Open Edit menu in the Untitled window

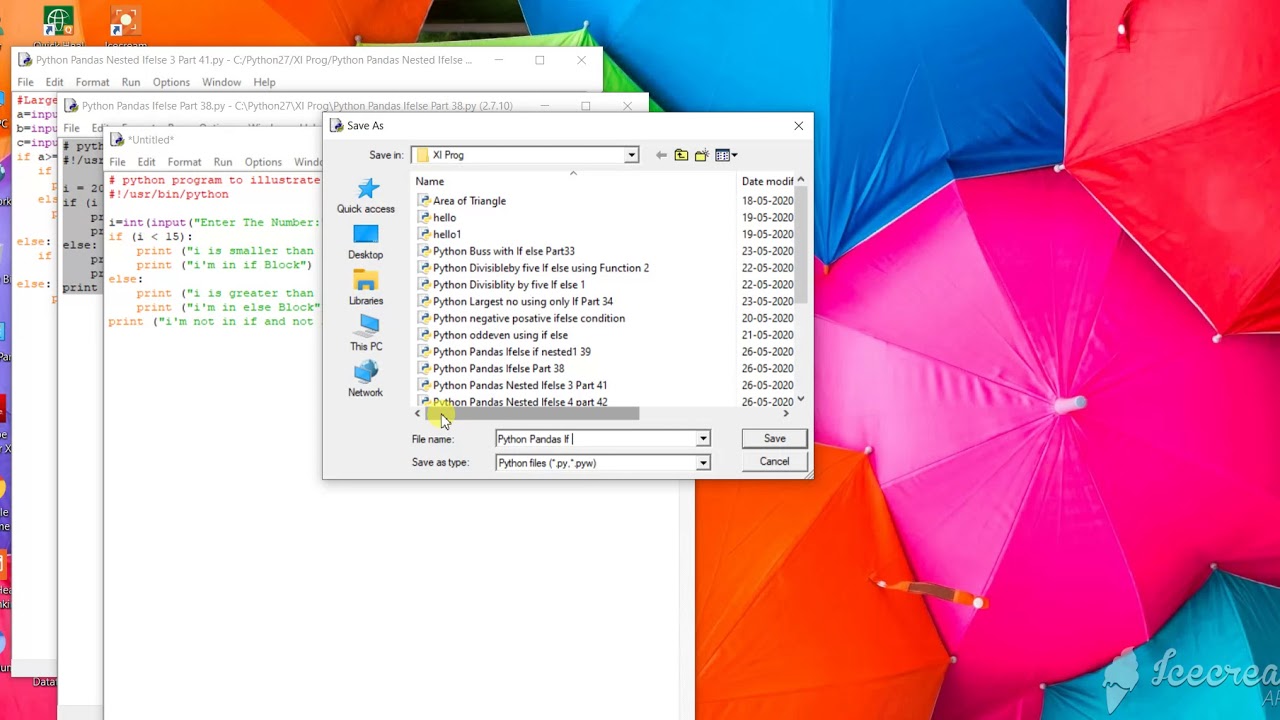click(147, 162)
